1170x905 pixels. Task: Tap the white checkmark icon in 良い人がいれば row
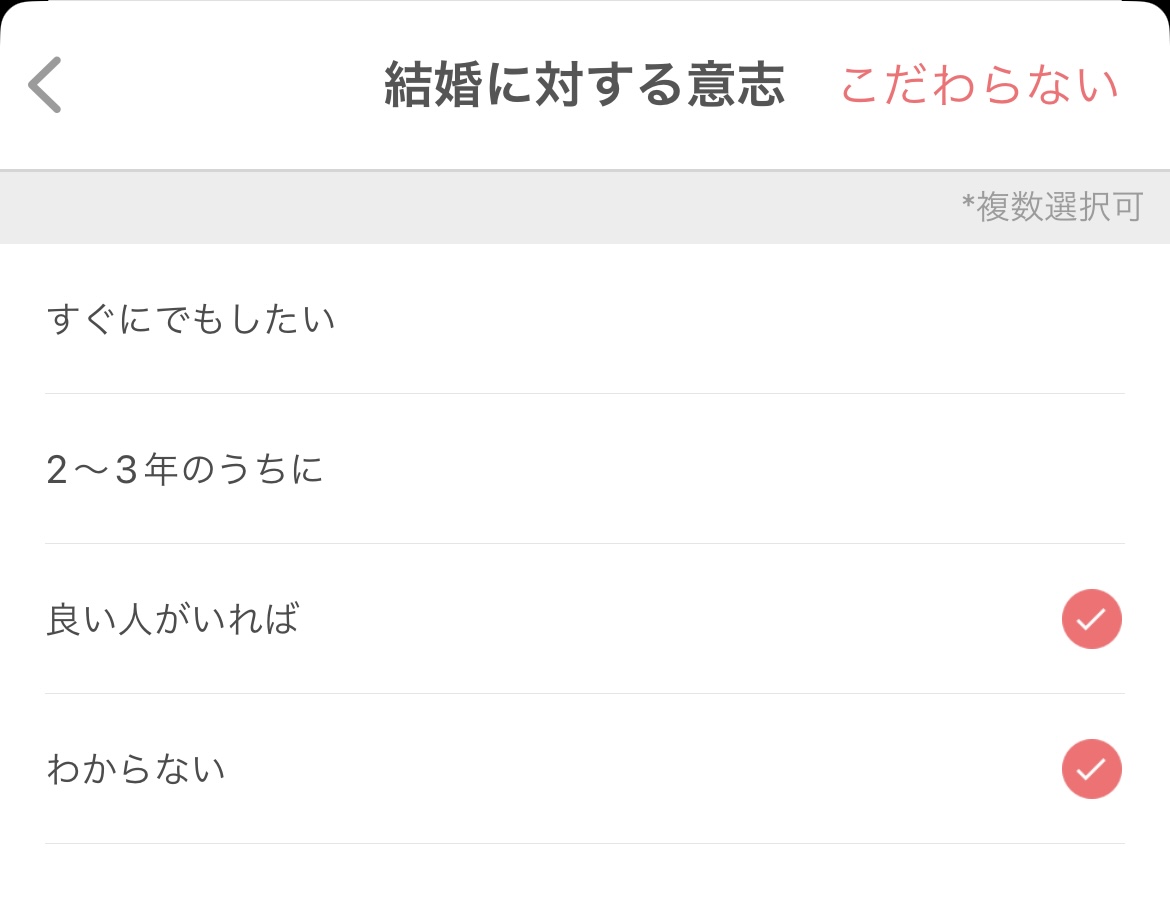click(1091, 619)
